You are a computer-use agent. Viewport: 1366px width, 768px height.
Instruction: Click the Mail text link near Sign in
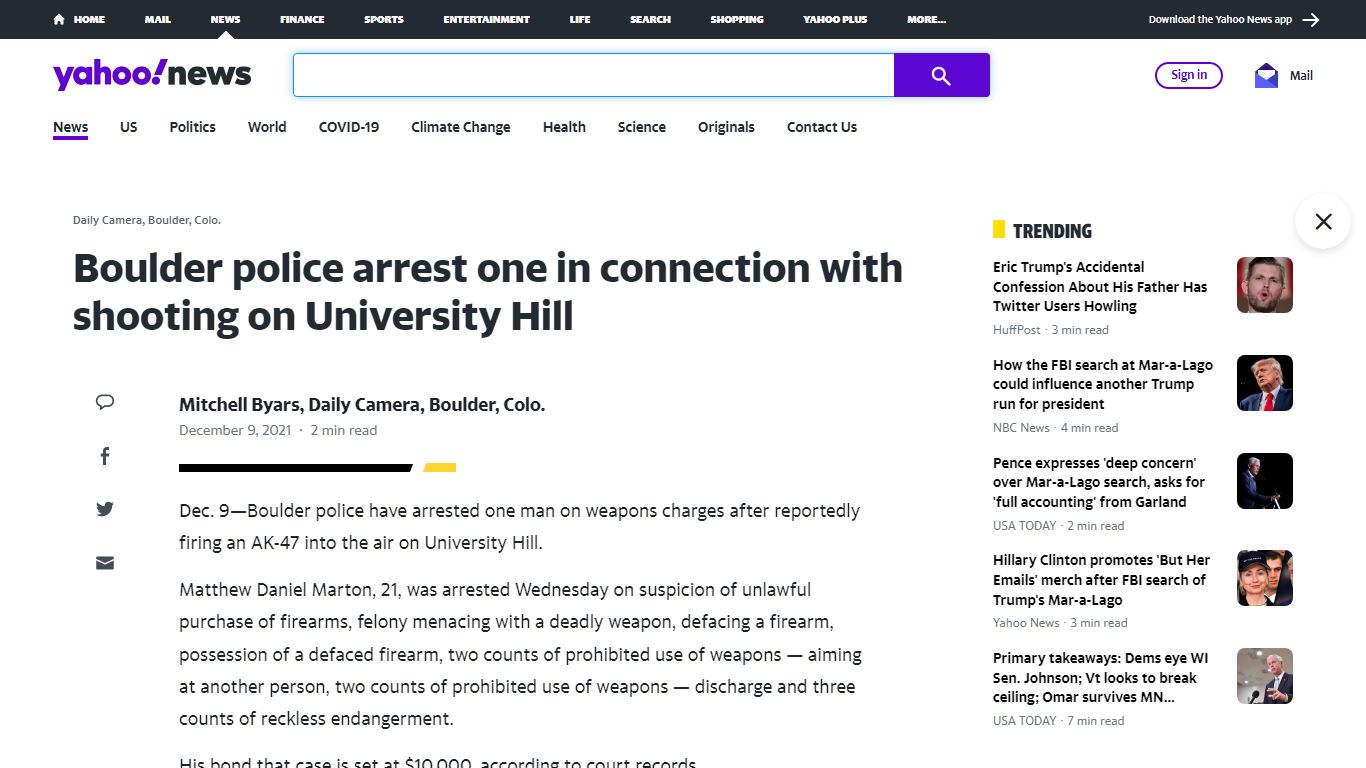pos(1301,75)
